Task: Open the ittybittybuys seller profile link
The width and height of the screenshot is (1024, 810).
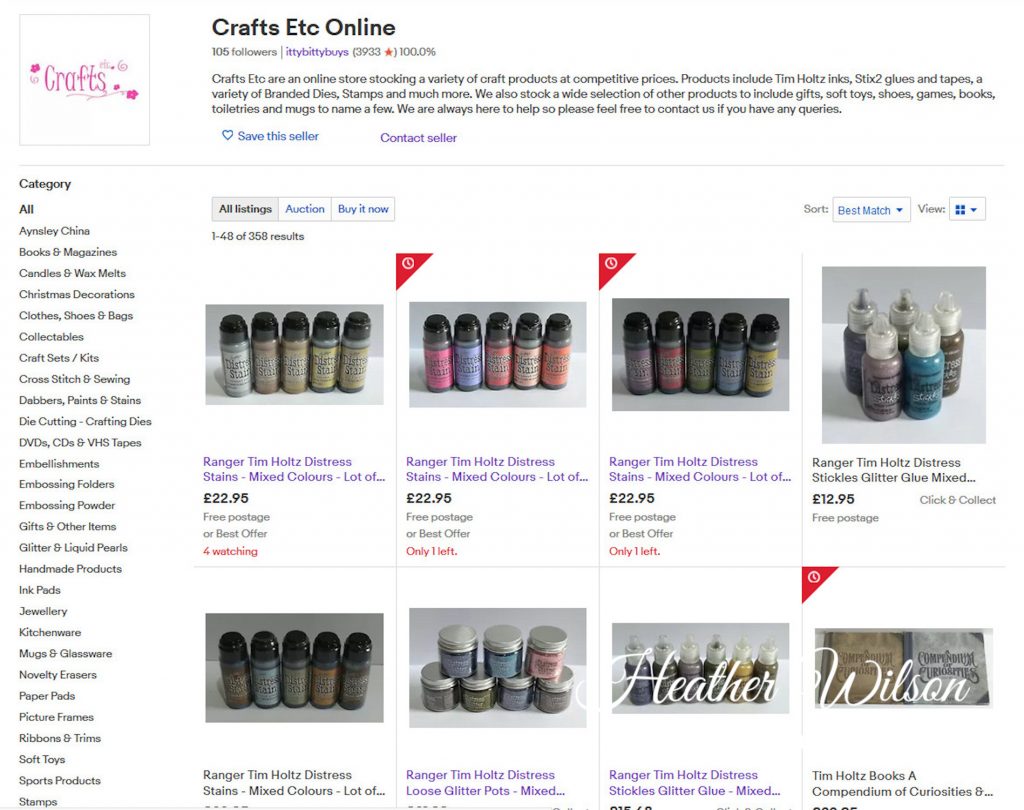Action: pyautogui.click(x=317, y=52)
